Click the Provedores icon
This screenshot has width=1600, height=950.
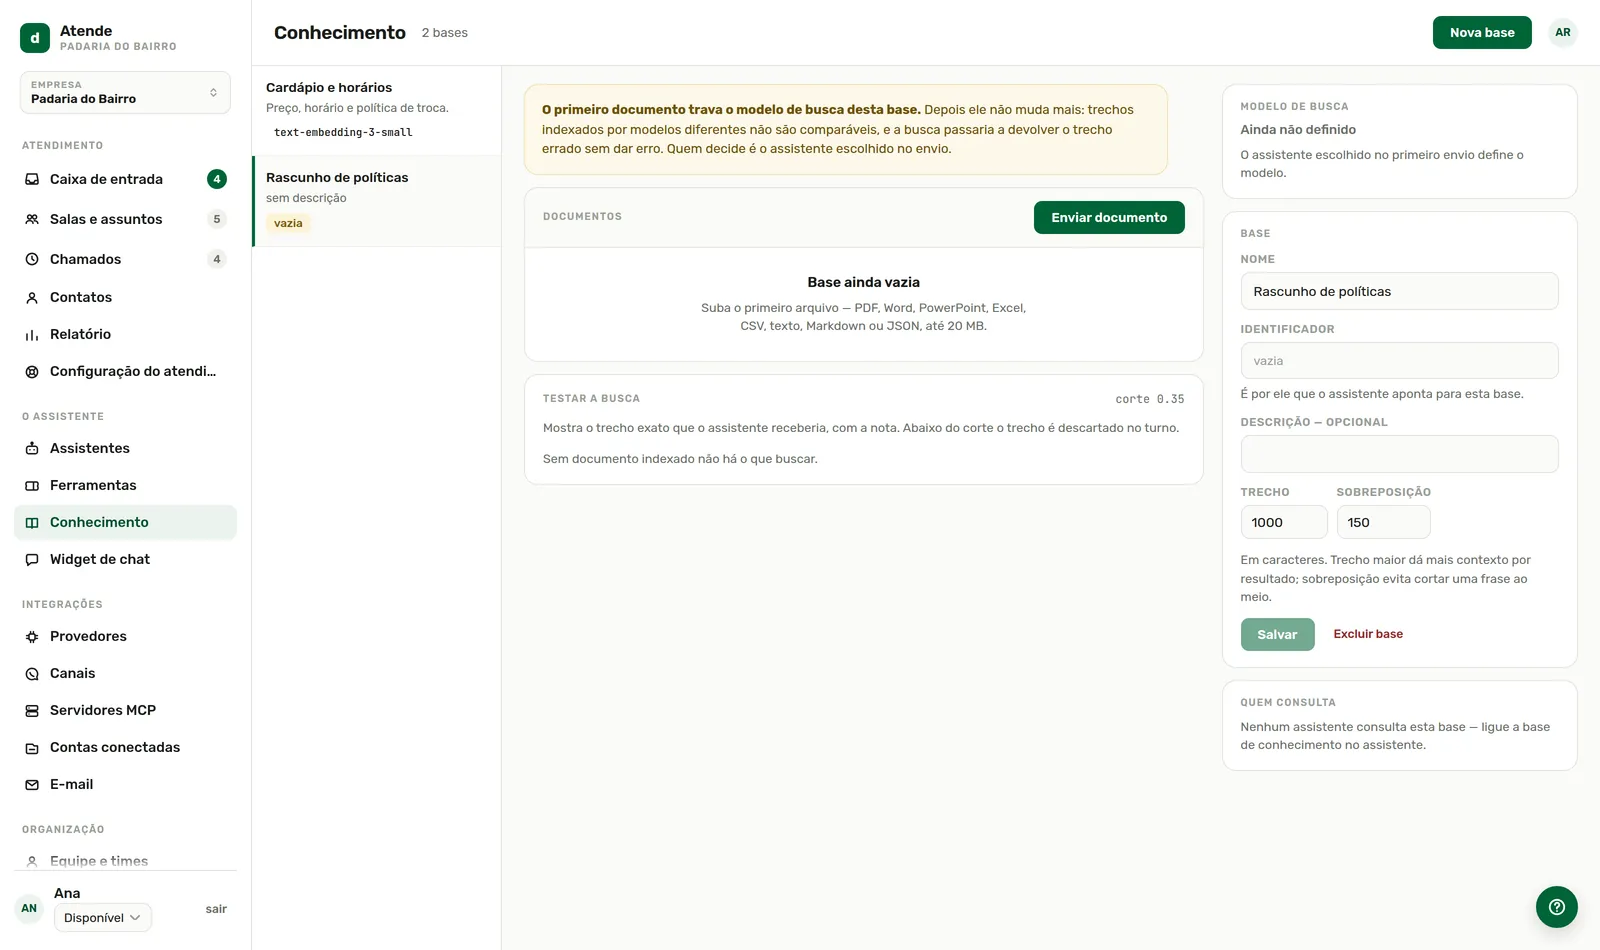click(x=32, y=636)
